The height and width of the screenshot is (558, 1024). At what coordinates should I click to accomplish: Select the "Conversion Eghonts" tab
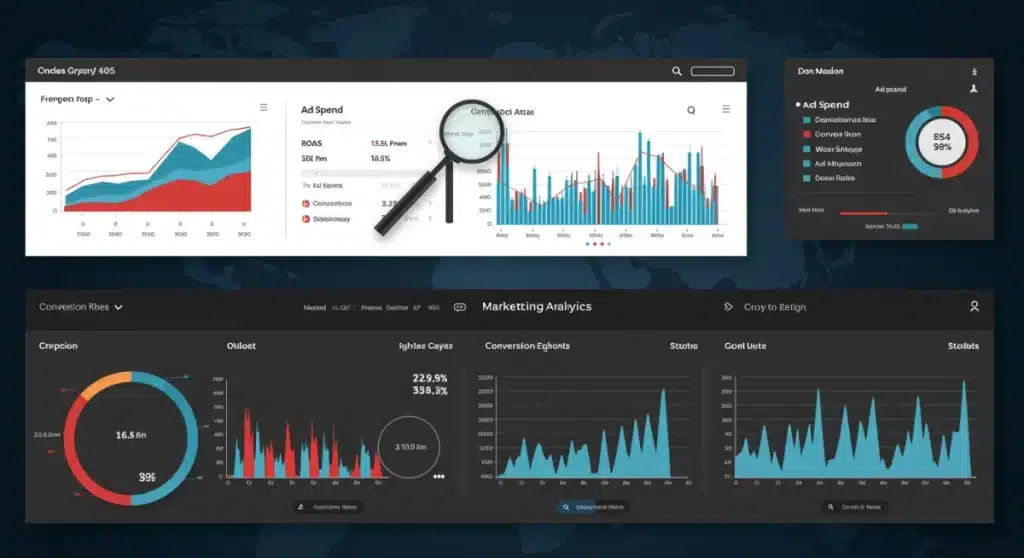click(x=527, y=346)
